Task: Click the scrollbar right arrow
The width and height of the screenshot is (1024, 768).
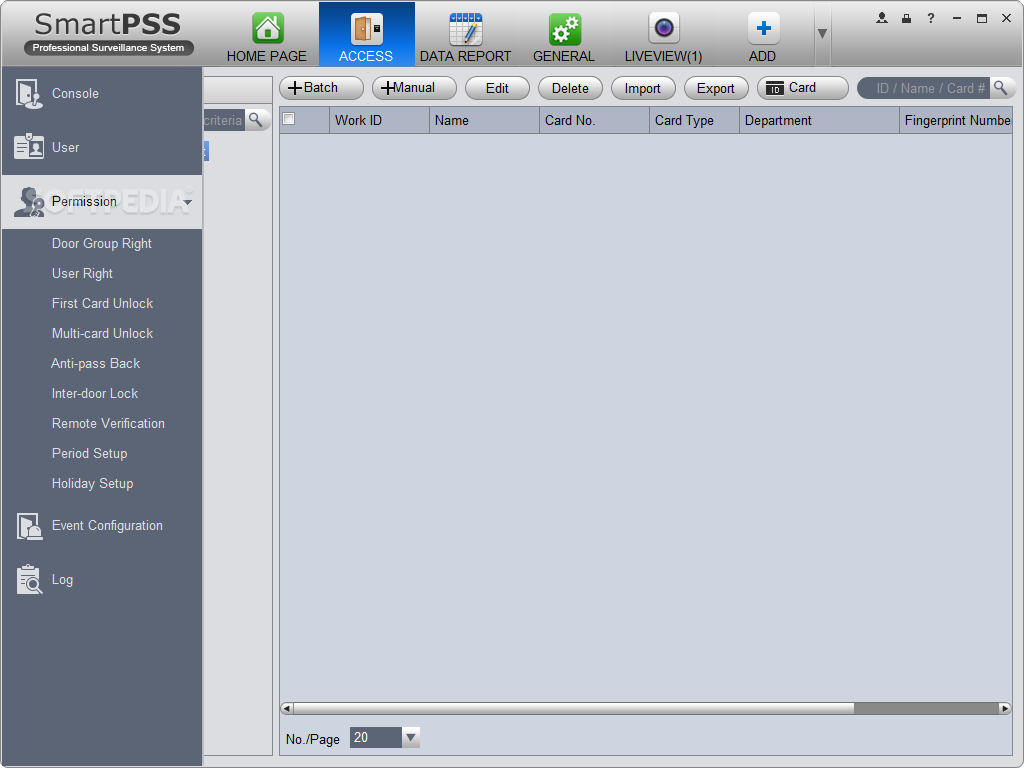Action: click(1005, 709)
